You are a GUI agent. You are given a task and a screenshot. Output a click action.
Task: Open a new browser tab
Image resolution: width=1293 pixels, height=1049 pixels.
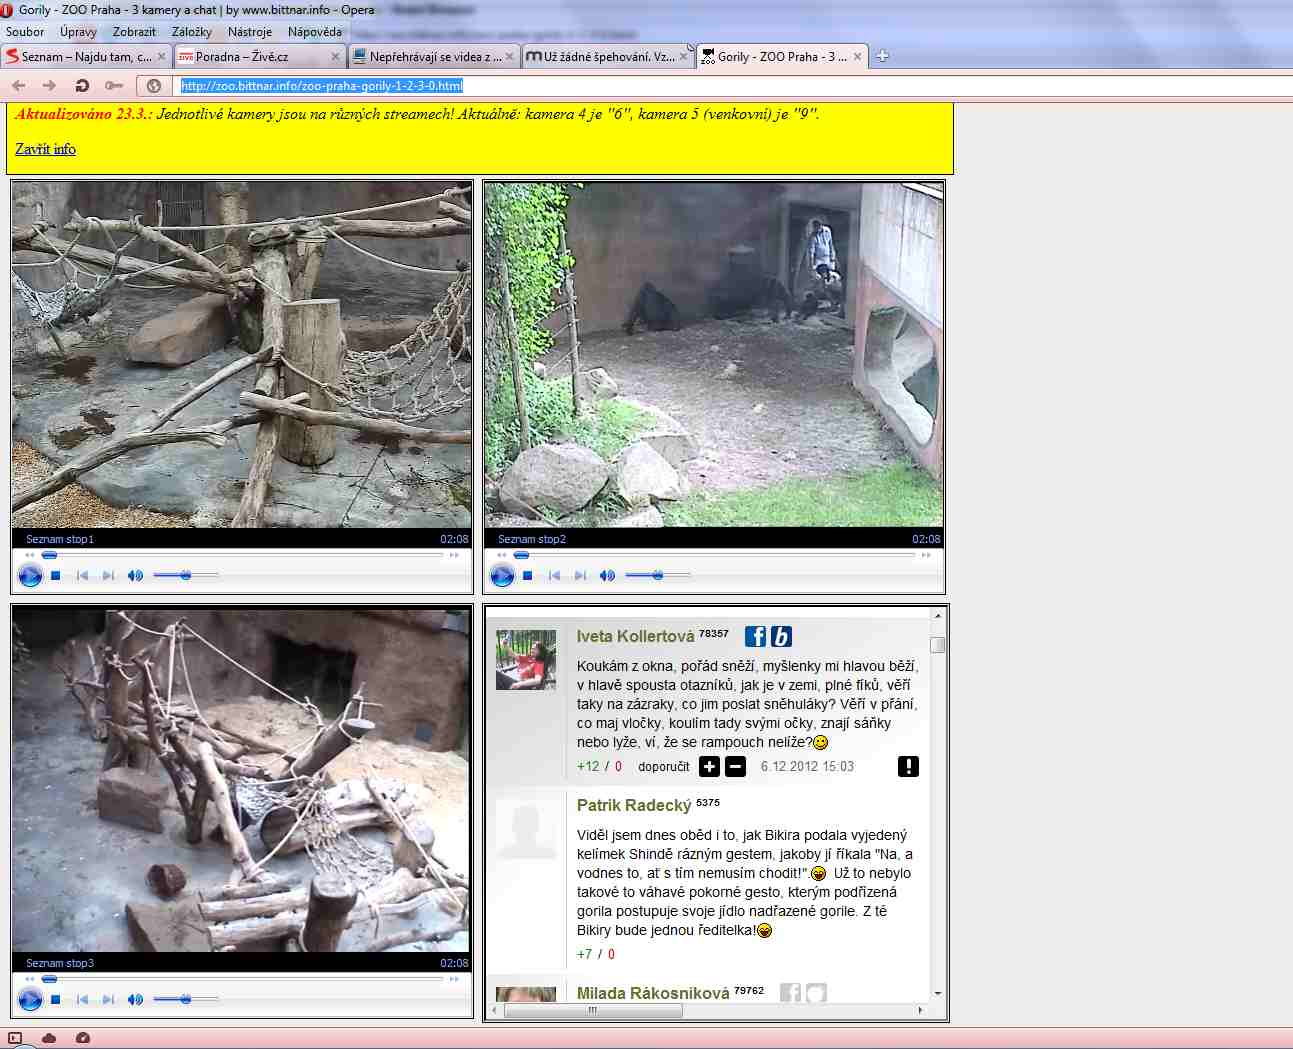[882, 57]
